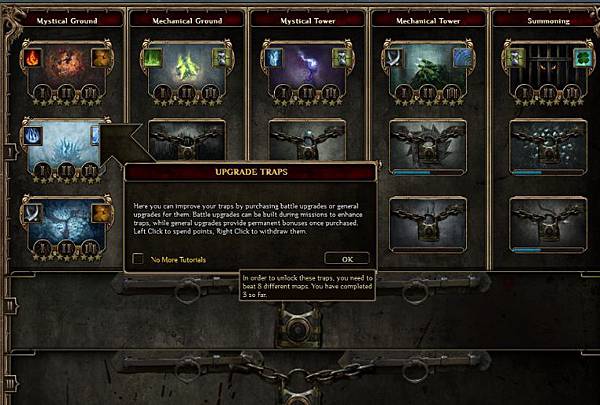Tick the No More Tutorials checkbox
This screenshot has height=405, width=600.
tap(138, 259)
